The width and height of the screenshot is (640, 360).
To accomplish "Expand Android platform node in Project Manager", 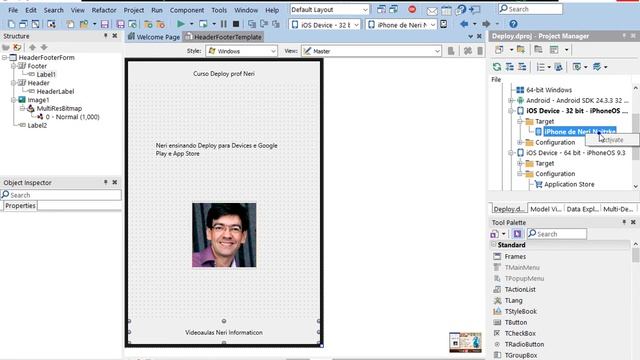I will 511,100.
